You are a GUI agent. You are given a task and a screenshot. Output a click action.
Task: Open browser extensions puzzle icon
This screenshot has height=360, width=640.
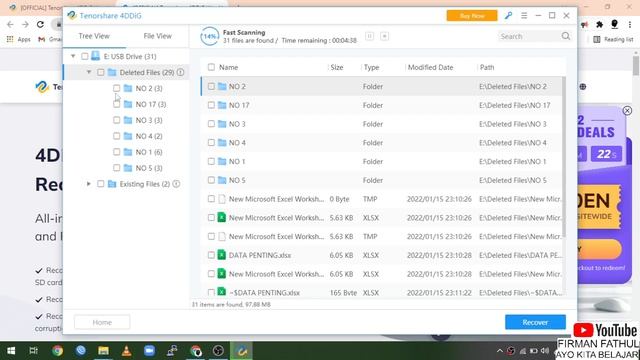pos(599,24)
